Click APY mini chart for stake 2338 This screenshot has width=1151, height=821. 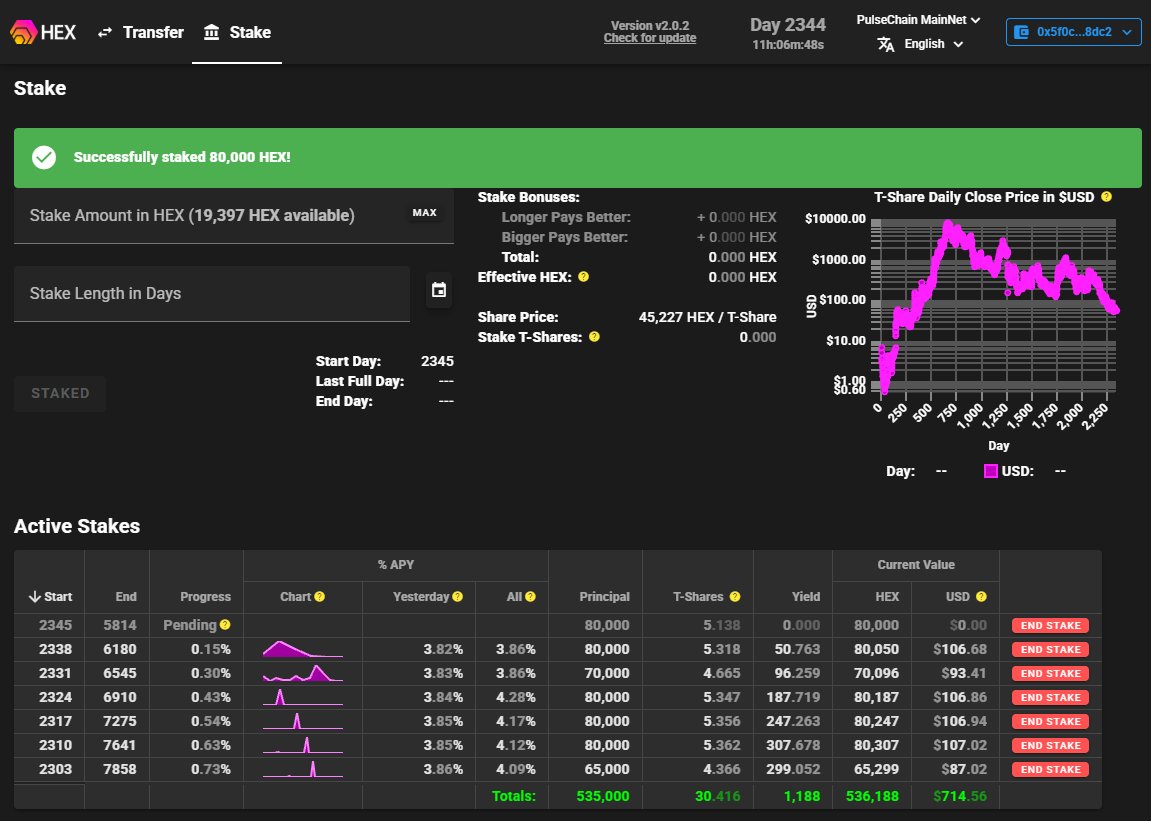pos(302,649)
